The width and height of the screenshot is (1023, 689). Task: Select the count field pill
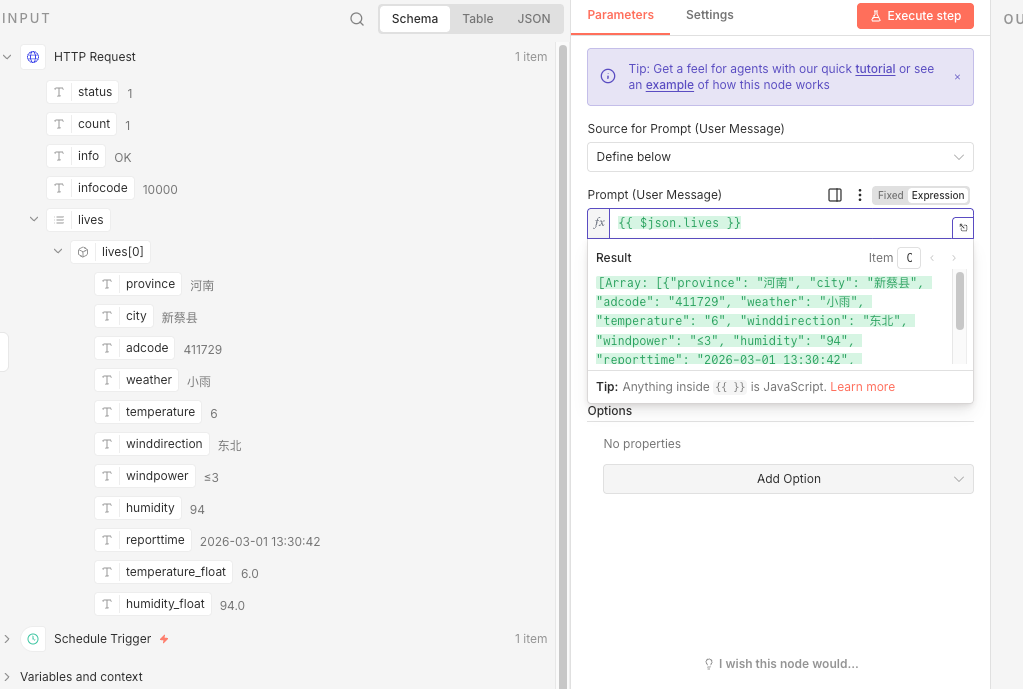(82, 124)
